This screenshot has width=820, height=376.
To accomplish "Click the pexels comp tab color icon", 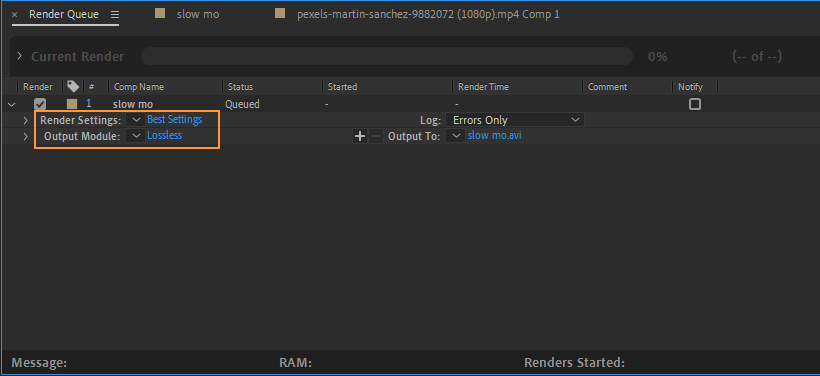I will click(280, 14).
